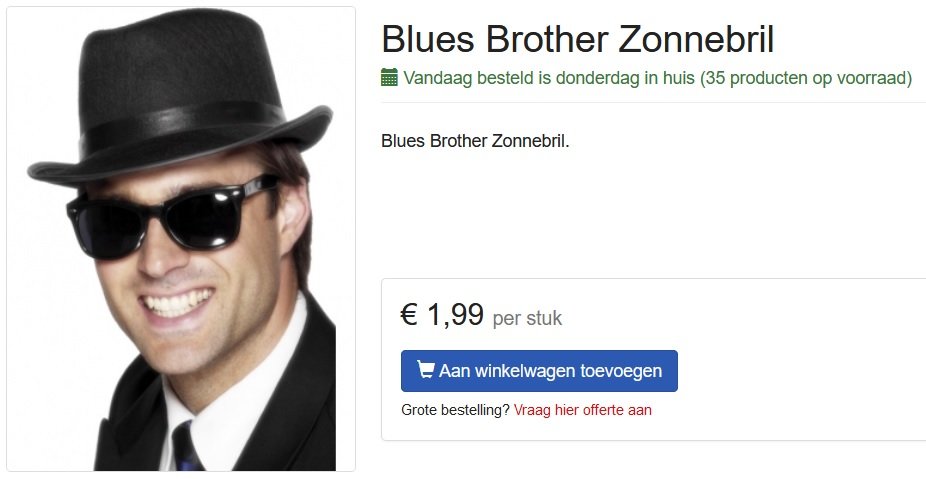This screenshot has width=926, height=479.
Task: Click the 'per stuk' unit label
Action: 527,318
